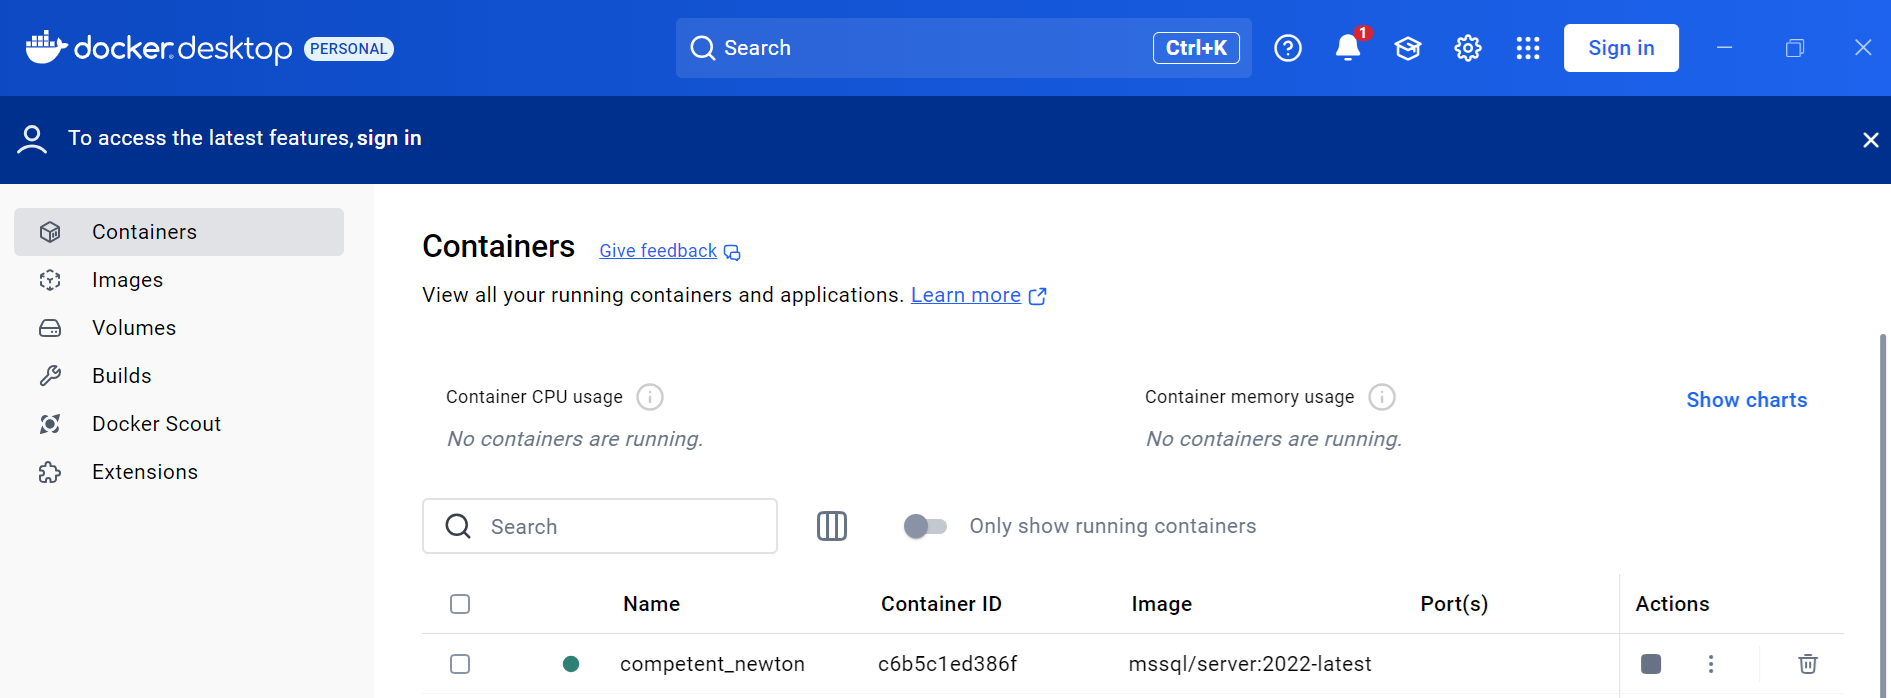Image resolution: width=1891 pixels, height=698 pixels.
Task: Open the Give feedback link
Action: pyautogui.click(x=658, y=251)
